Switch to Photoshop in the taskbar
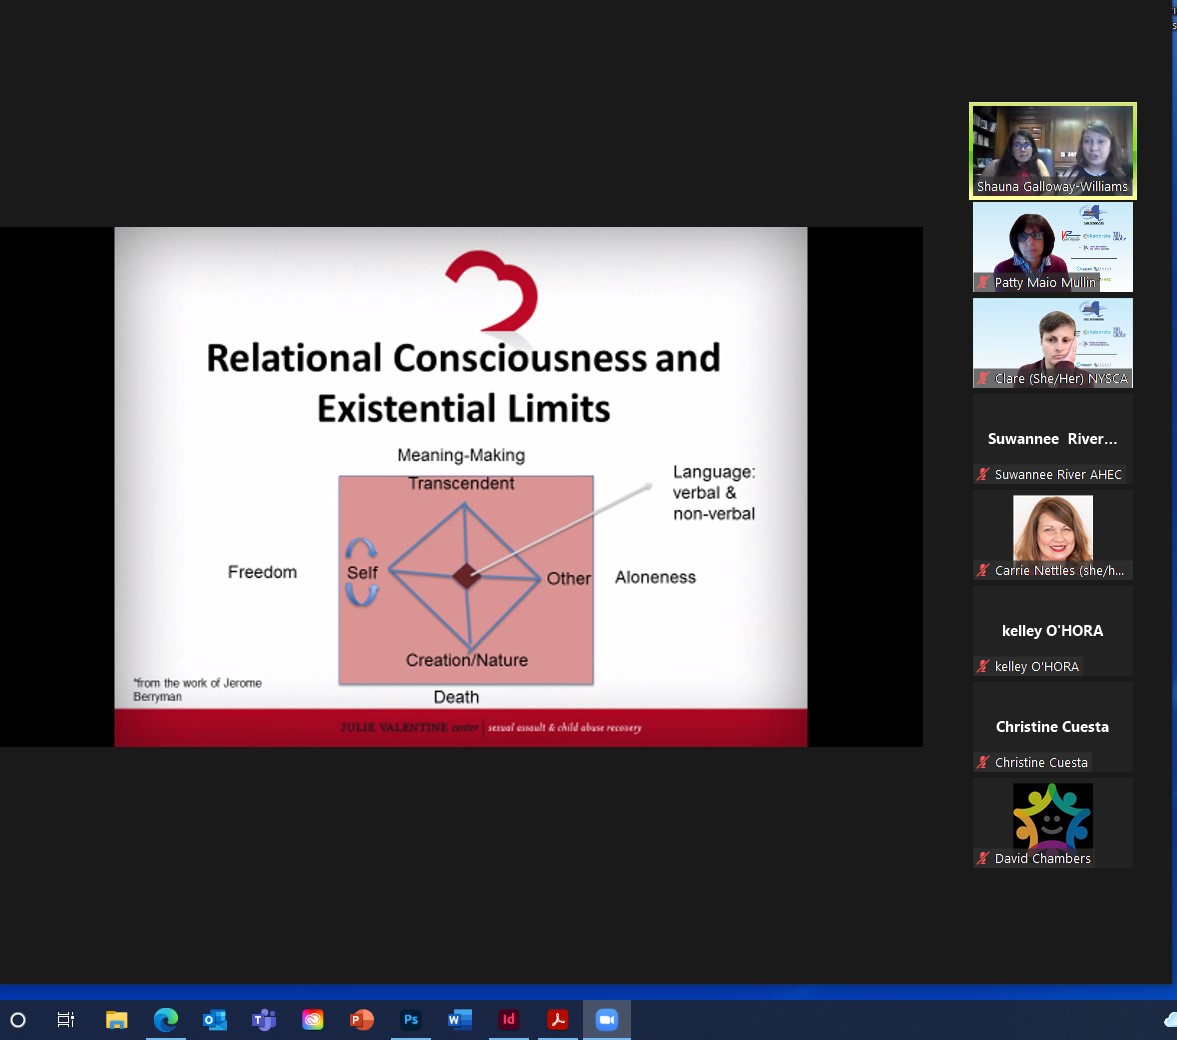 [411, 1019]
